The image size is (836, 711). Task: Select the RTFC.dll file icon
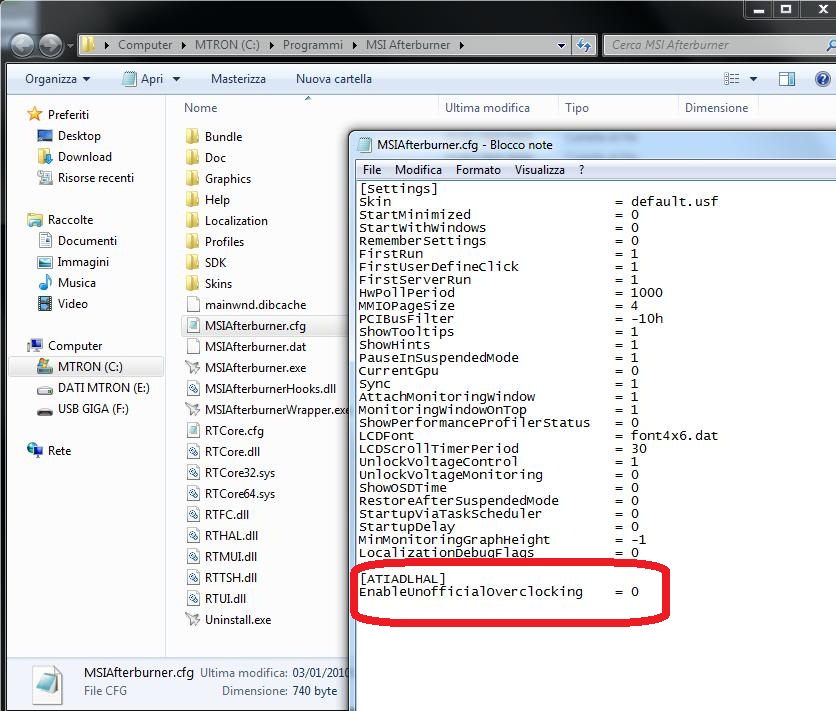point(192,515)
